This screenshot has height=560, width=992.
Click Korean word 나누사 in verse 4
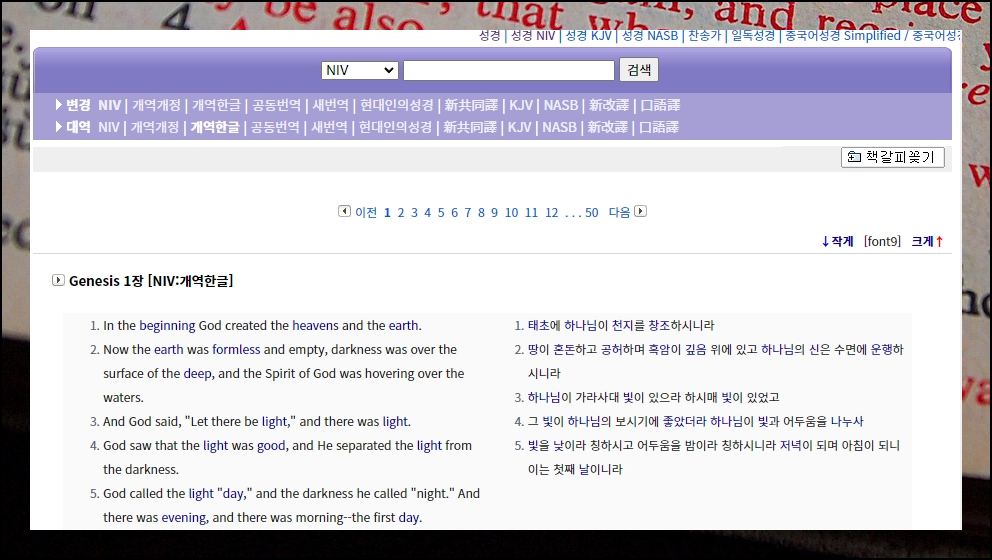click(847, 422)
